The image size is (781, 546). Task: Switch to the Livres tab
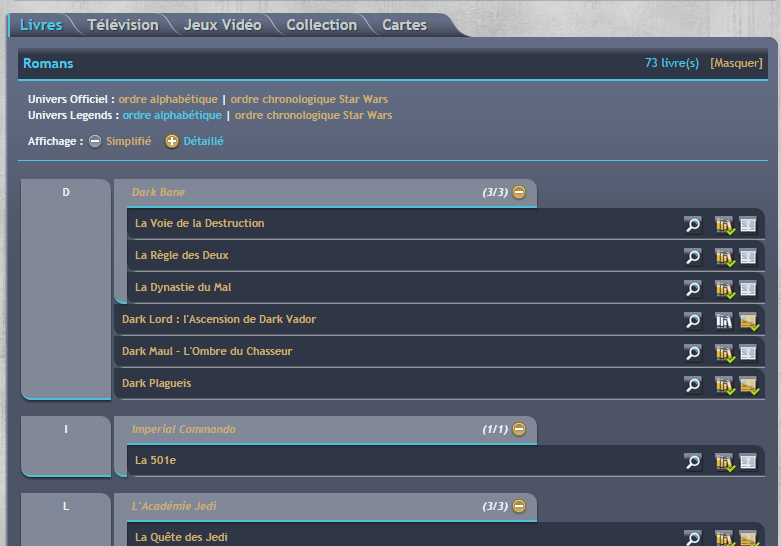[41, 25]
